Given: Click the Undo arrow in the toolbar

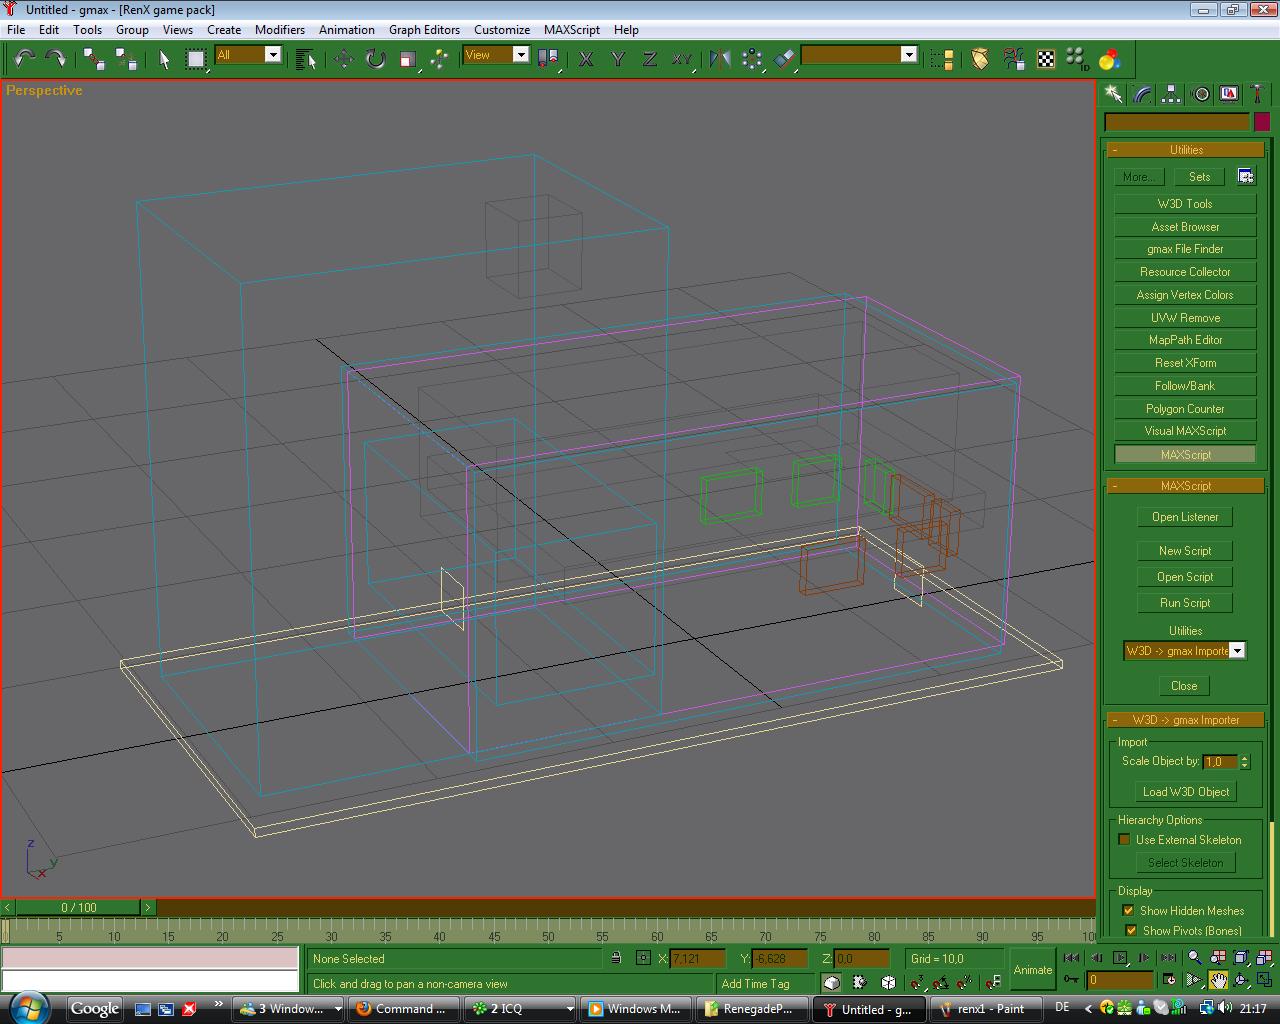Looking at the screenshot, I should coord(24,59).
